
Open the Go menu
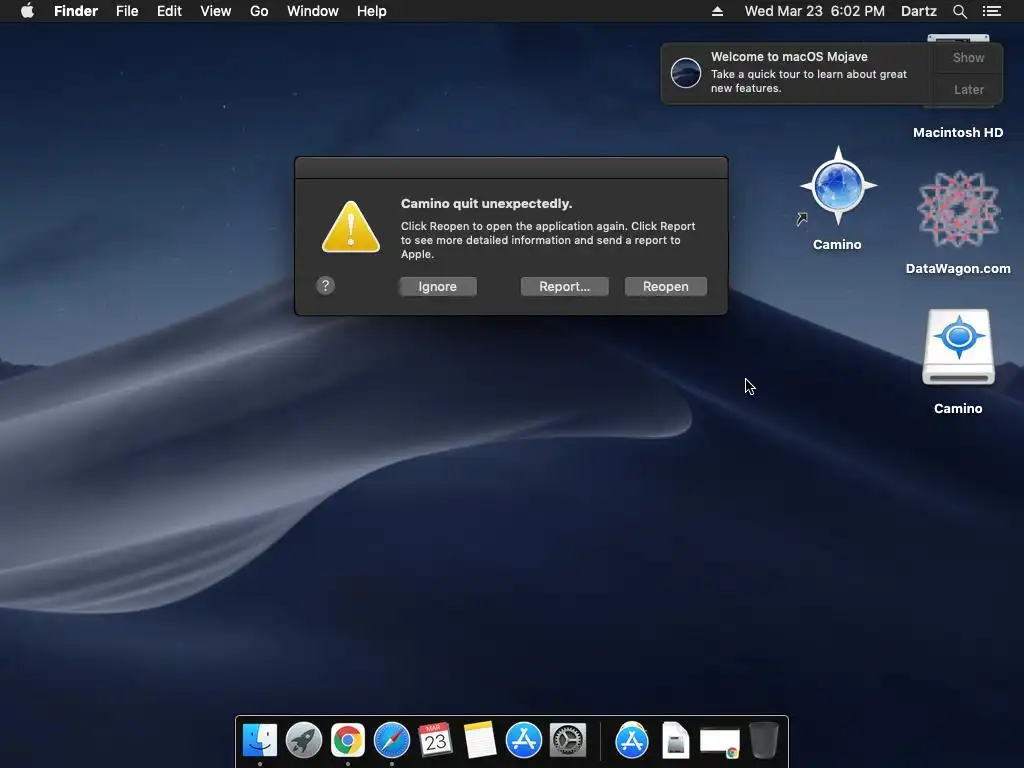tap(259, 11)
